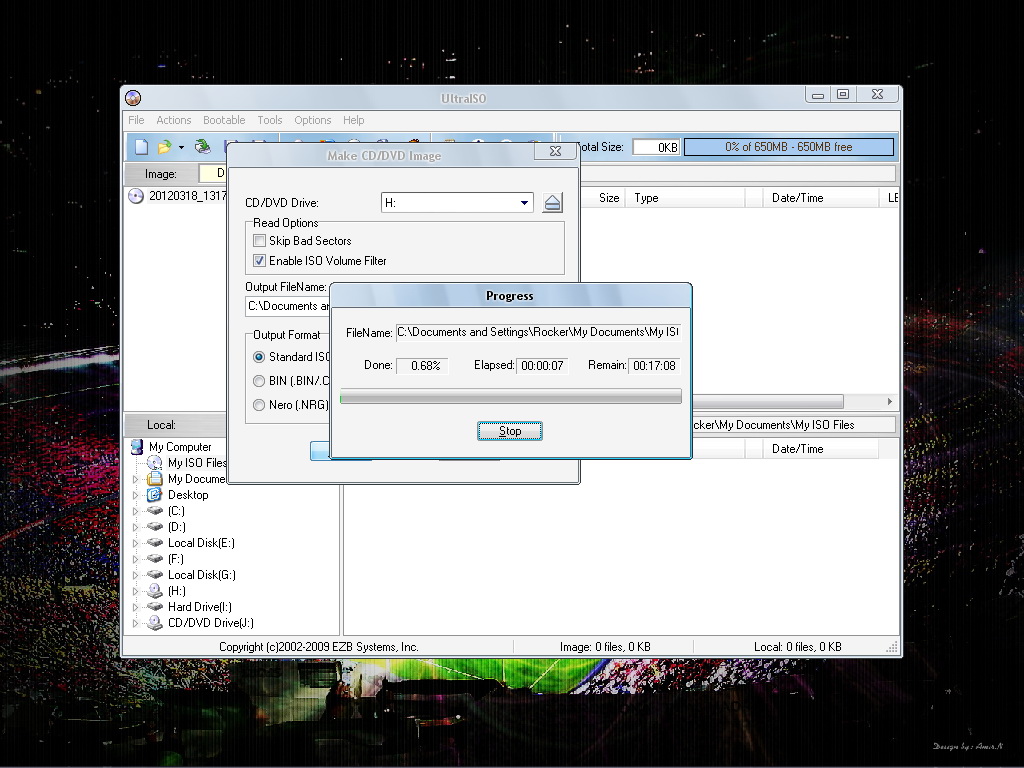Click the UltraISO app icon in title bar
Image resolution: width=1024 pixels, height=768 pixels.
pos(133,98)
